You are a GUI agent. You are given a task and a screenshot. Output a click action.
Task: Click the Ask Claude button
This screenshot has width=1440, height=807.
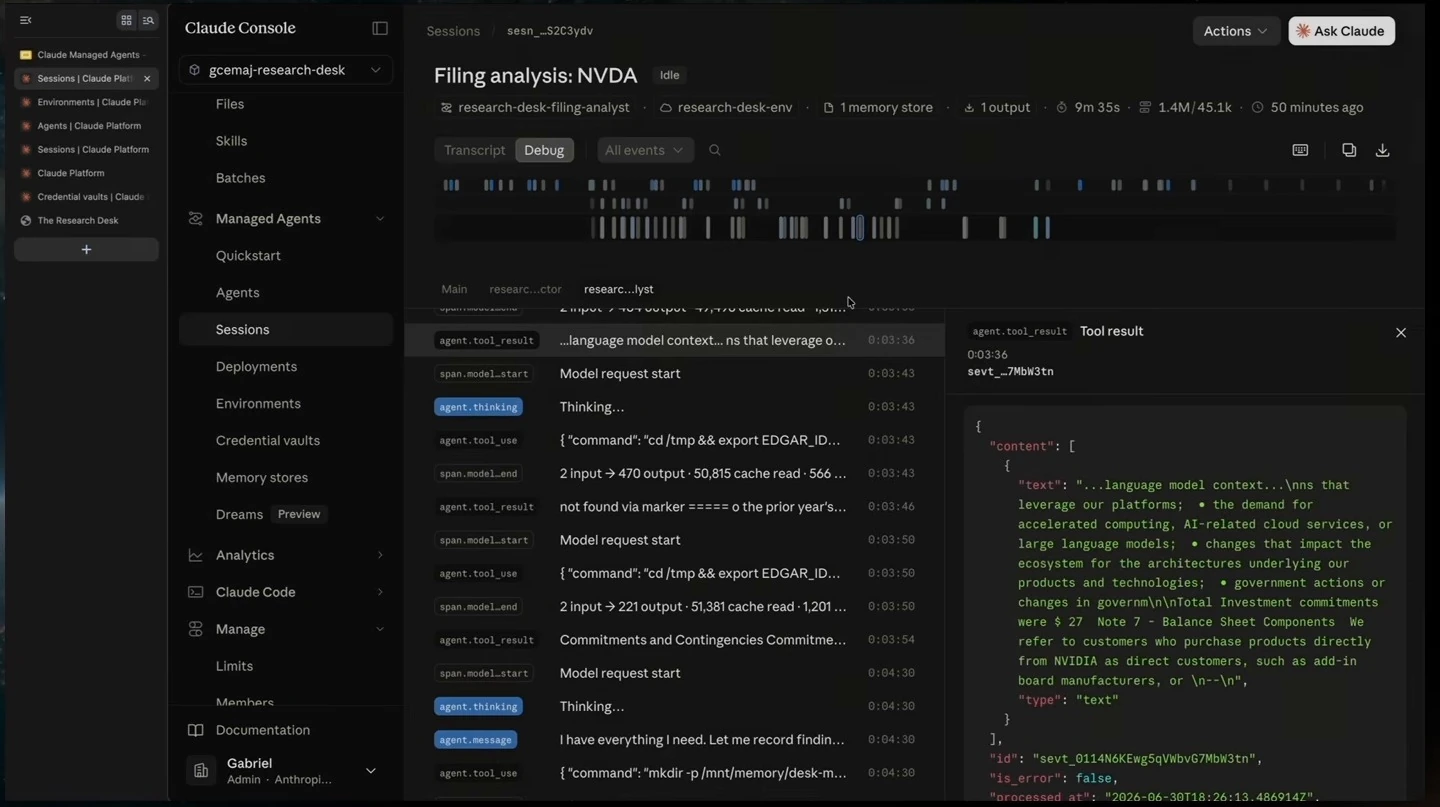[1341, 31]
